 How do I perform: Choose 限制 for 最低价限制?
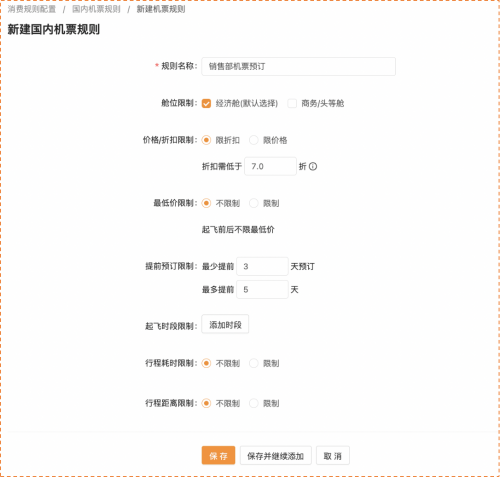click(x=254, y=203)
